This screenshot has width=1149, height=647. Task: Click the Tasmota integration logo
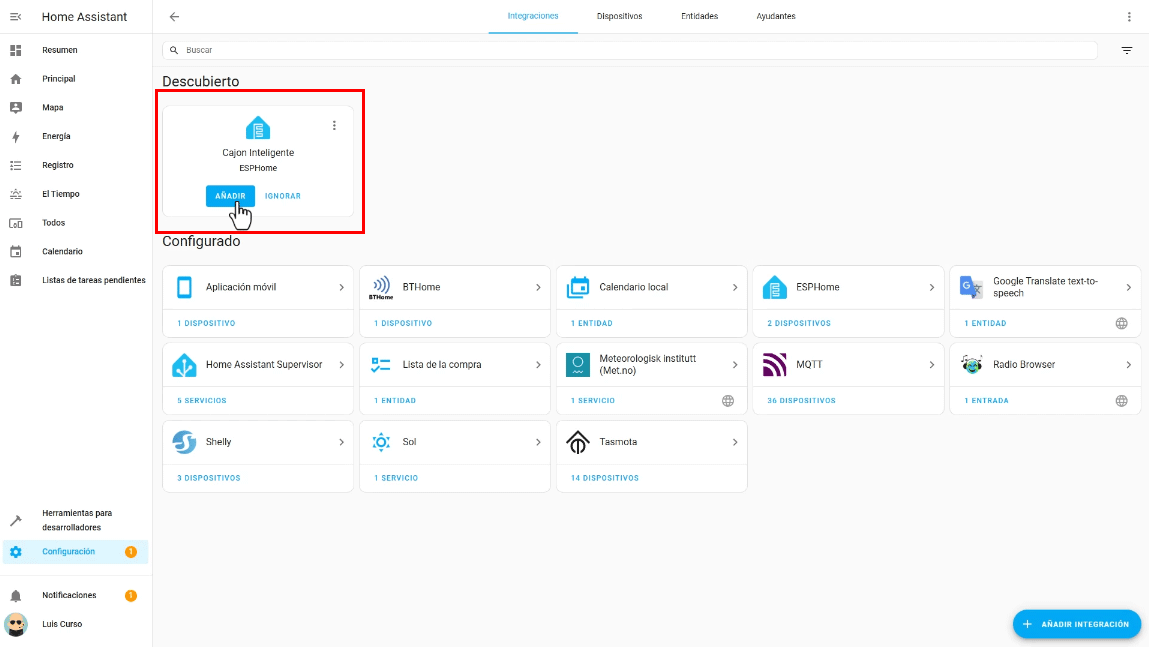578,442
